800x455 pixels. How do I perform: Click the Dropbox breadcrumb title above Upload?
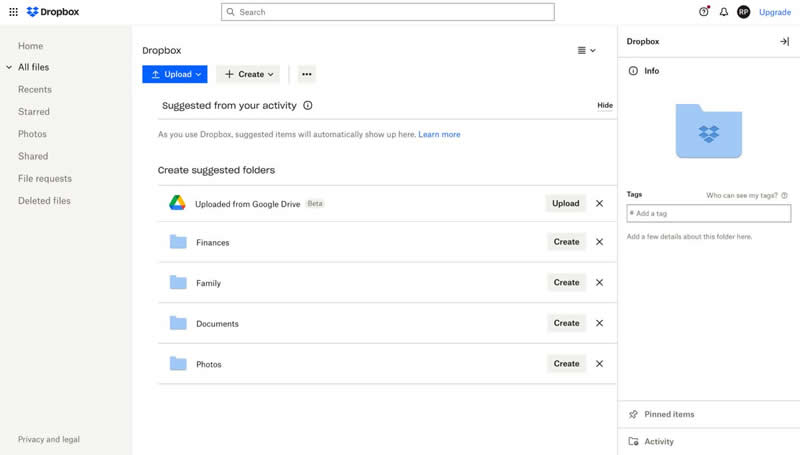tap(162, 50)
